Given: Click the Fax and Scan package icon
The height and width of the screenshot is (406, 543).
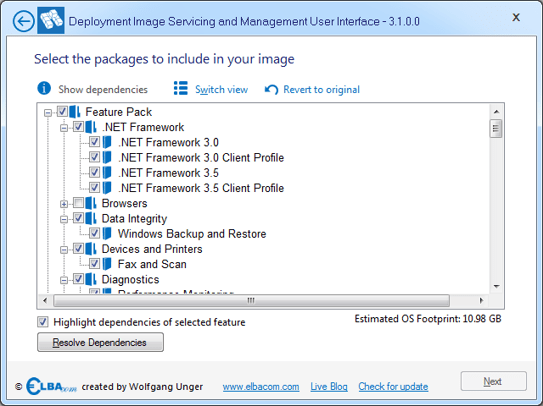Looking at the screenshot, I should point(107,264).
